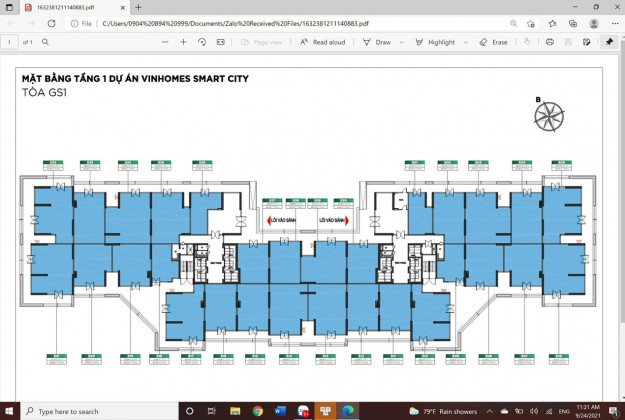Open the network connection tray icon

(x=549, y=411)
